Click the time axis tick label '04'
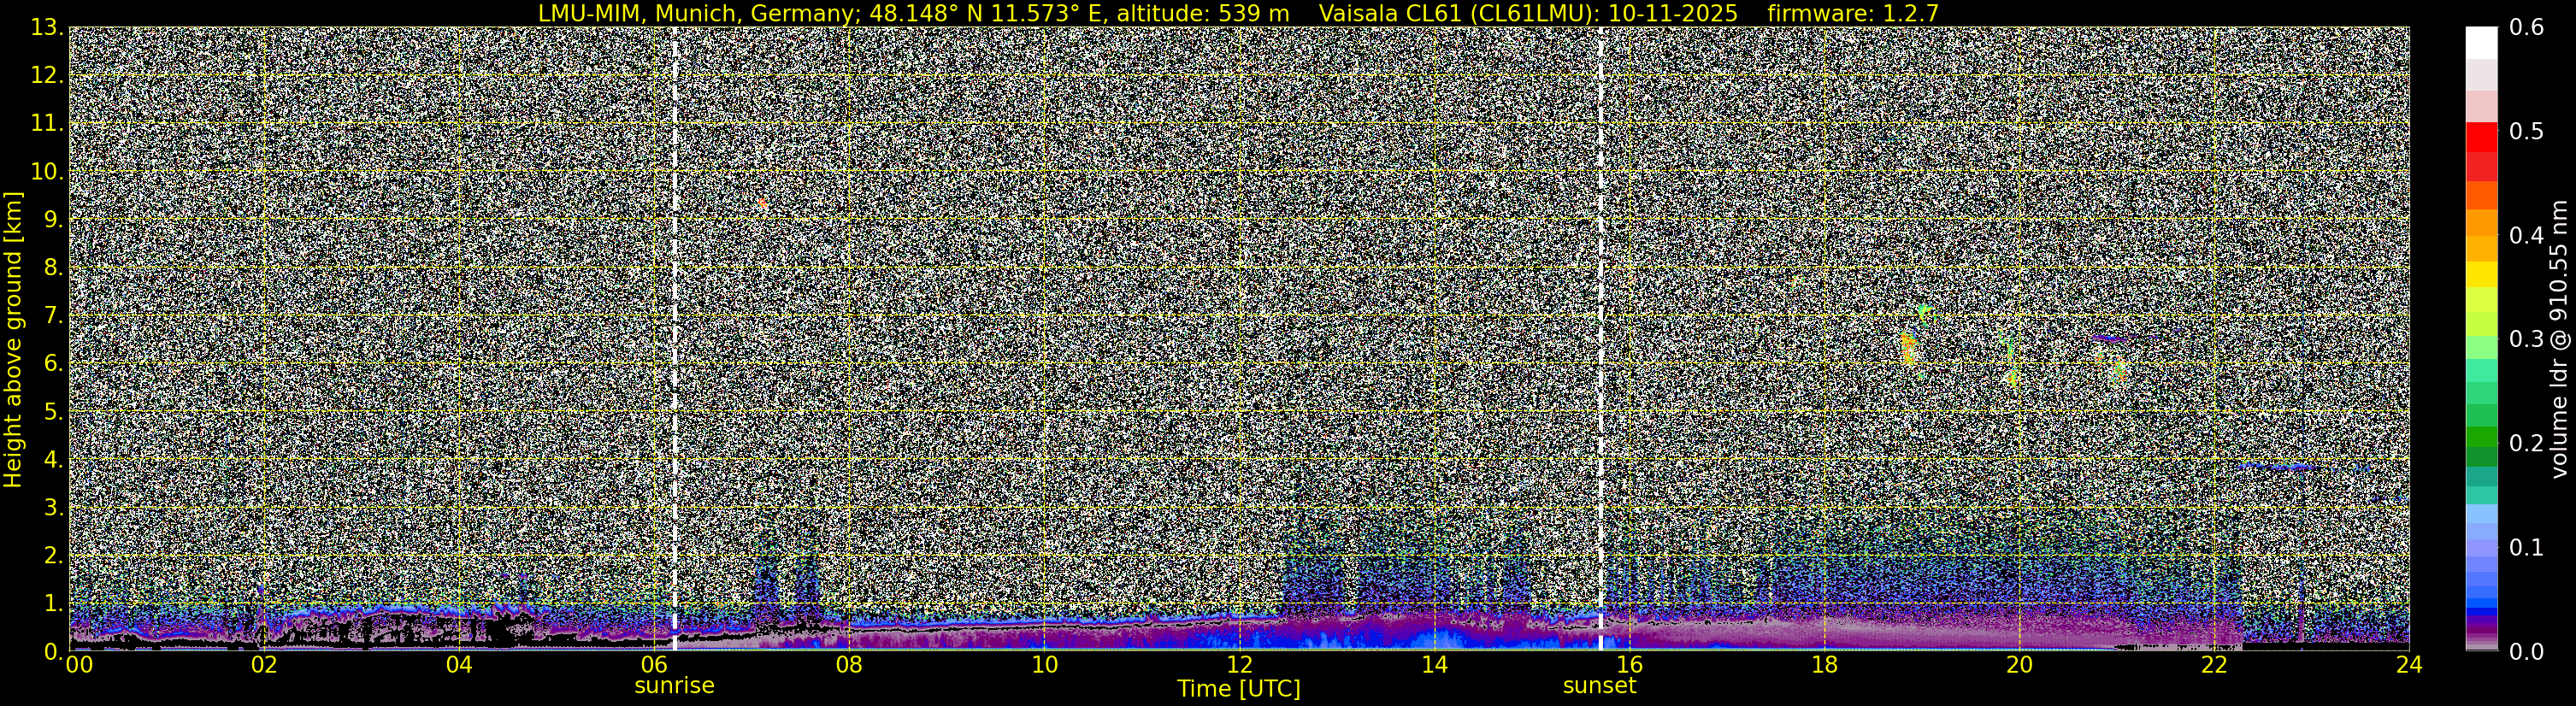 tap(458, 665)
